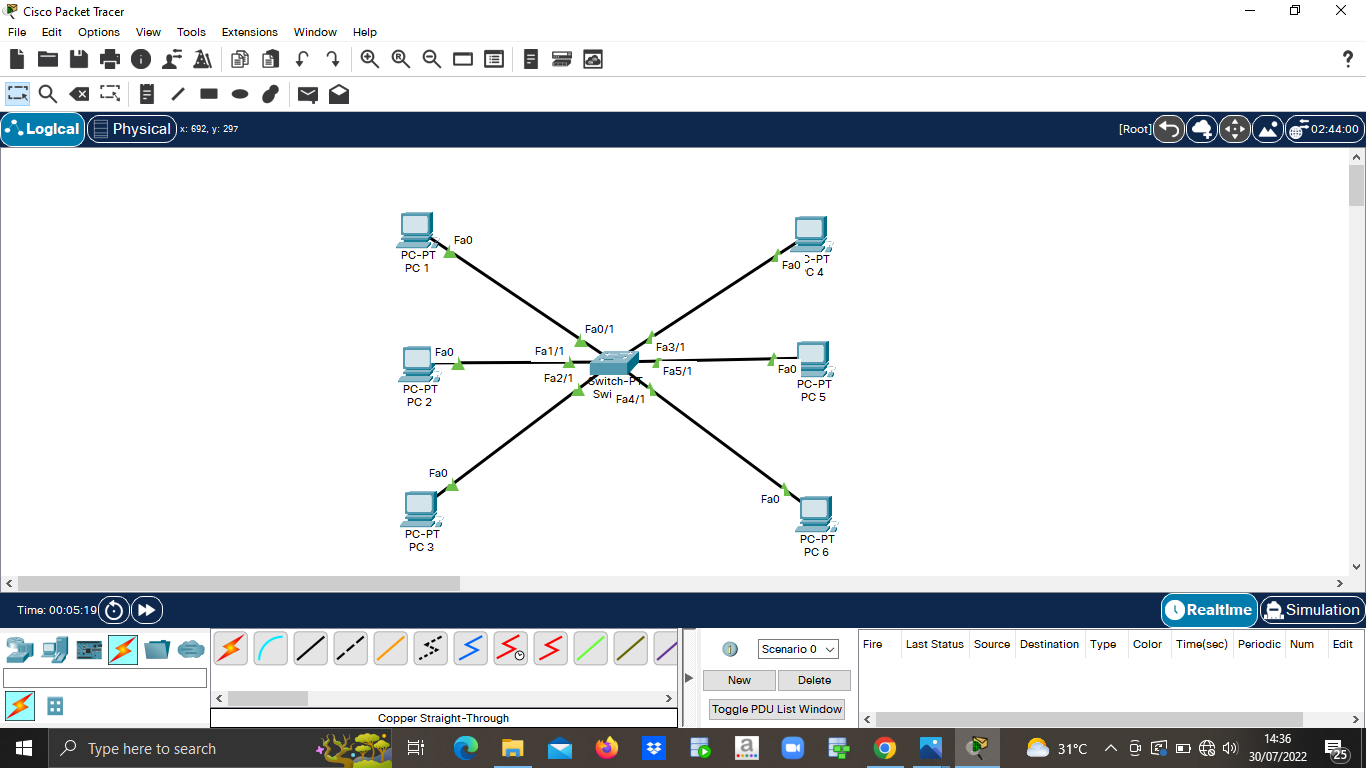Select the PC 1 device icon
This screenshot has width=1366, height=768.
[416, 231]
